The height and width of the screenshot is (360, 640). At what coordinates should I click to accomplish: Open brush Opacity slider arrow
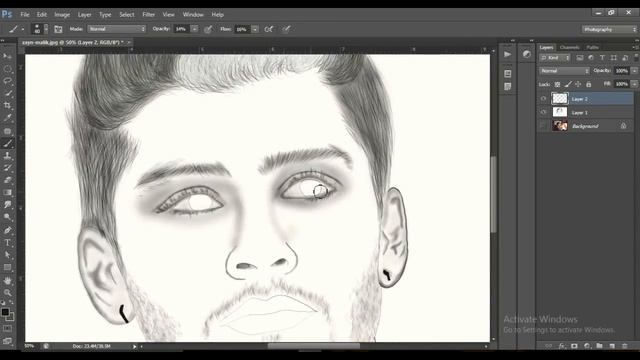point(195,29)
